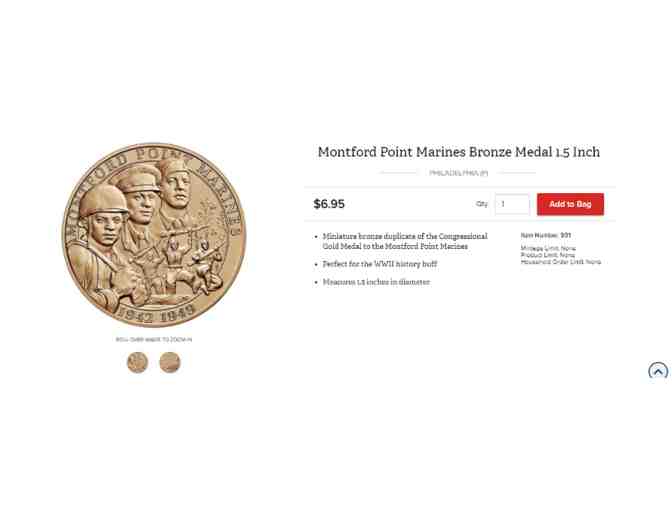This screenshot has width=672, height=510.
Task: Click the Household Order Limit line
Action: 561,262
